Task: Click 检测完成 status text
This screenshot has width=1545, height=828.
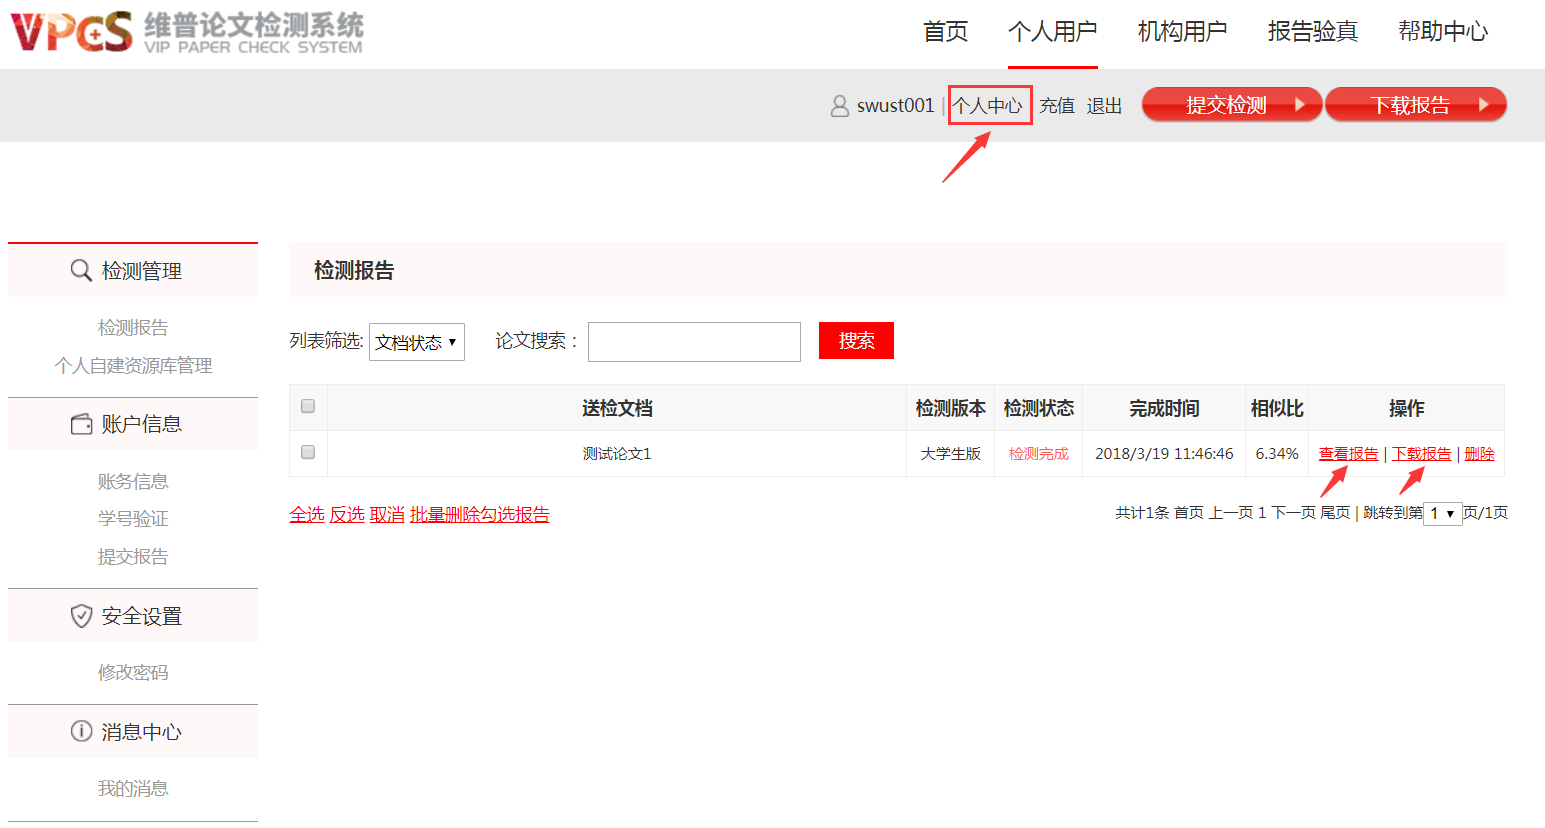Action: (x=1038, y=454)
